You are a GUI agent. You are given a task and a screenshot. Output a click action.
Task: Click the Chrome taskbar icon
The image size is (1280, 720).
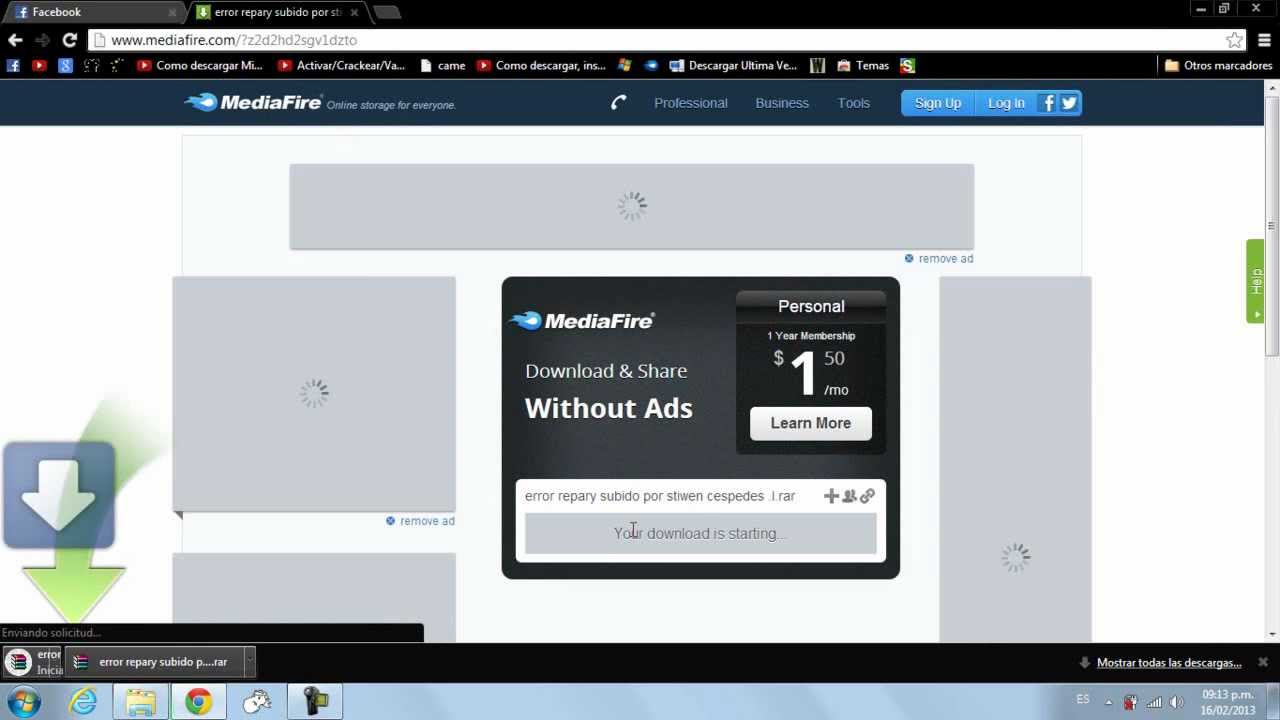[199, 702]
